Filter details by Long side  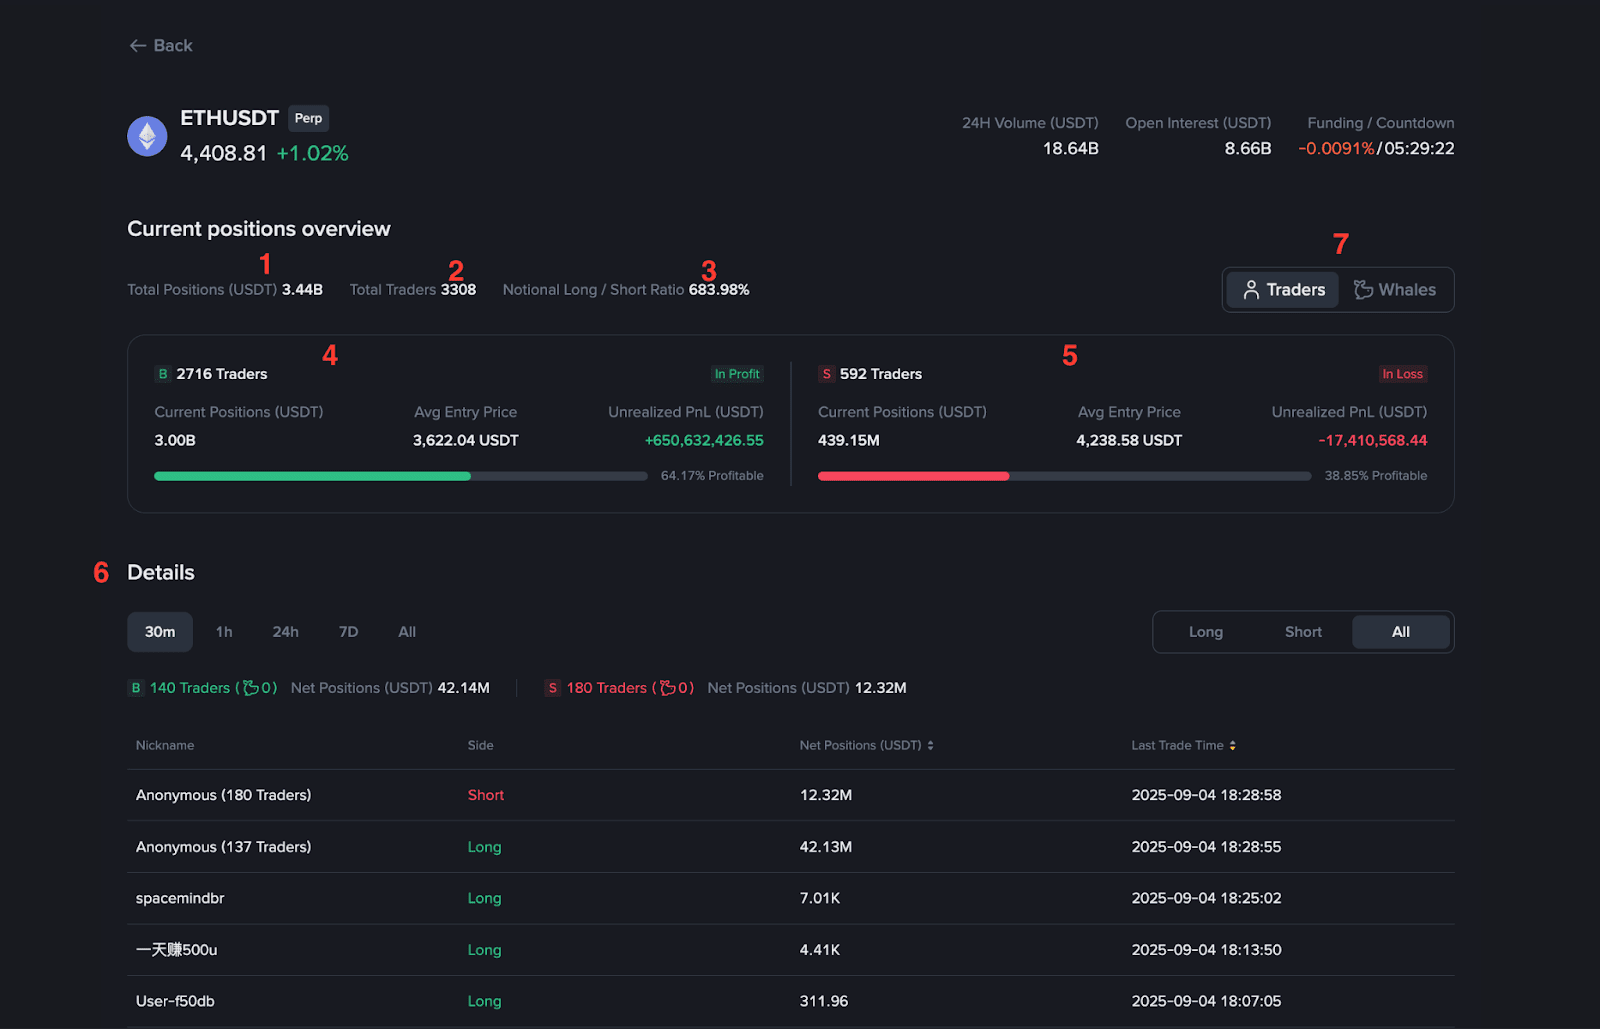pyautogui.click(x=1206, y=632)
